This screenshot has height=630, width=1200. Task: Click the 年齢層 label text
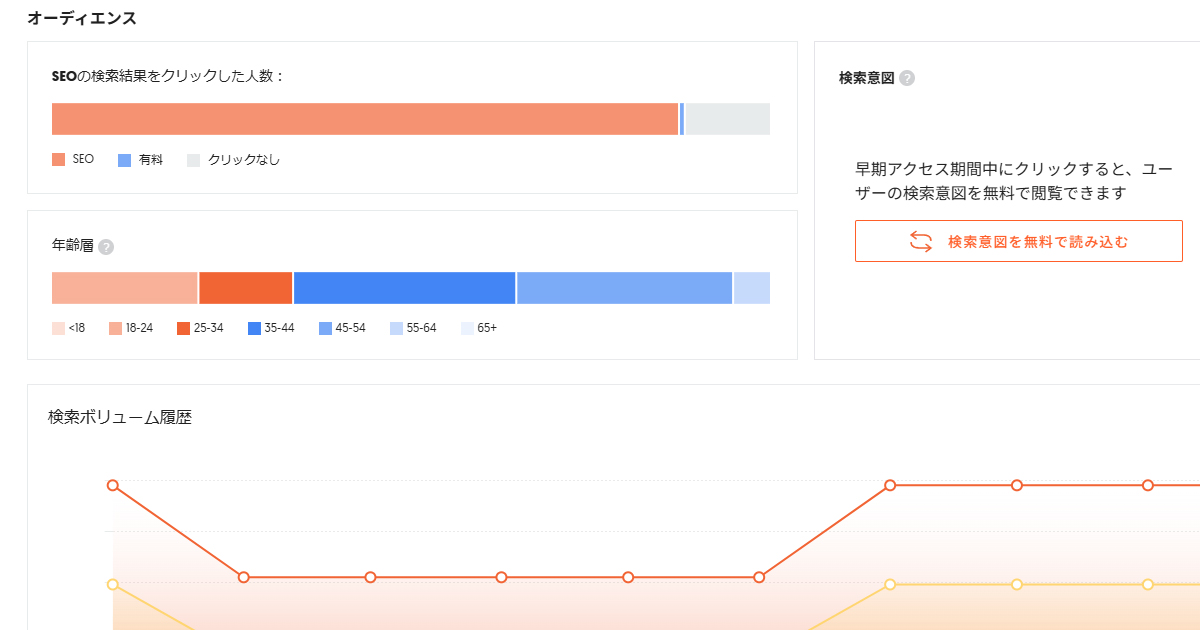pyautogui.click(x=72, y=246)
